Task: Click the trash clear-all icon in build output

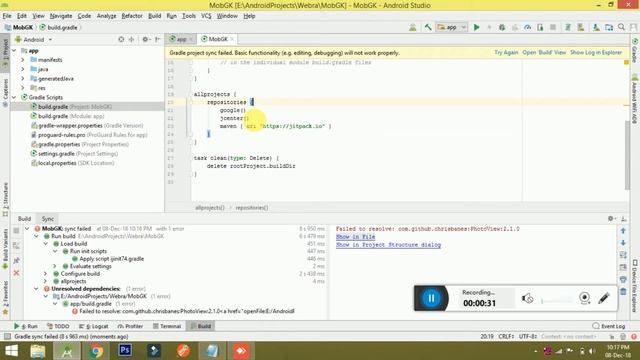Action: (x=623, y=291)
